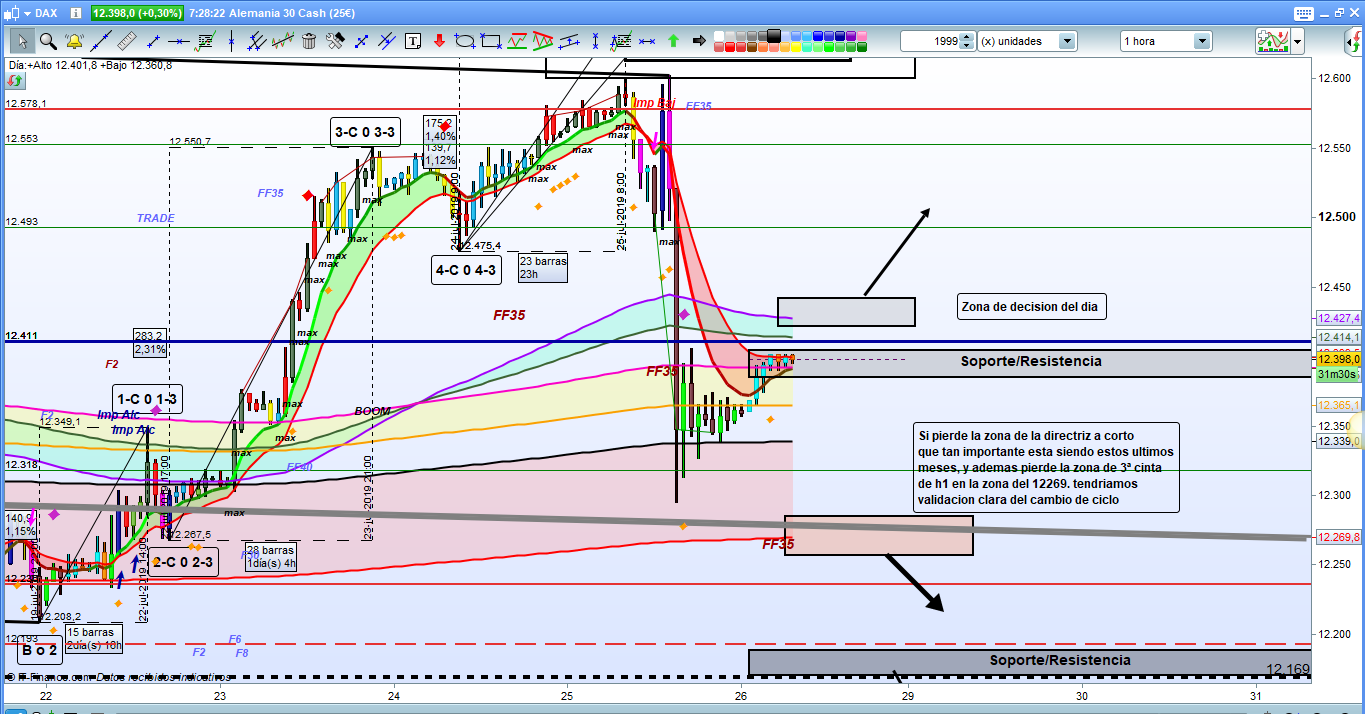Select the arrow pointer cursor tool
This screenshot has height=714, width=1365.
coord(21,41)
